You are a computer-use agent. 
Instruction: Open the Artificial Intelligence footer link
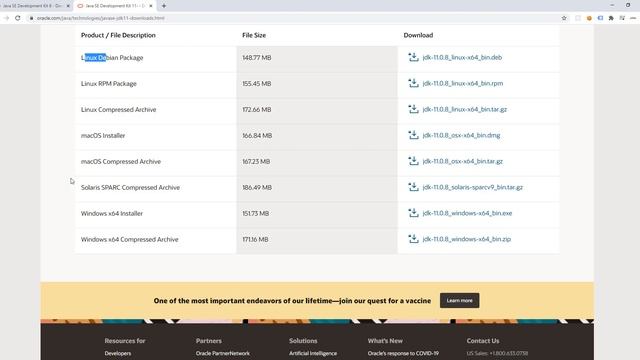(313, 353)
